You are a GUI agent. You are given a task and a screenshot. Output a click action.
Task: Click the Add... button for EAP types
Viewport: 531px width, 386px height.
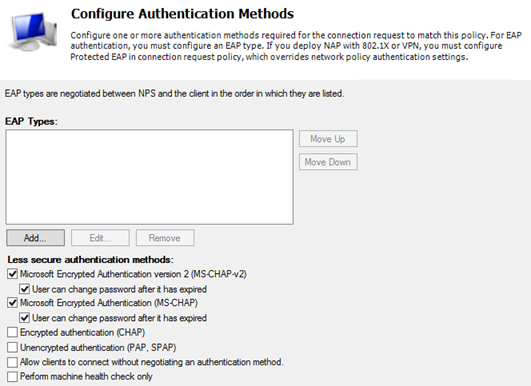tap(36, 238)
